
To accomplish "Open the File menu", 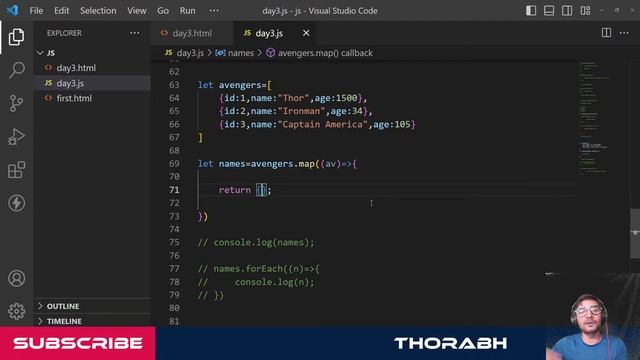I will 36,11.
